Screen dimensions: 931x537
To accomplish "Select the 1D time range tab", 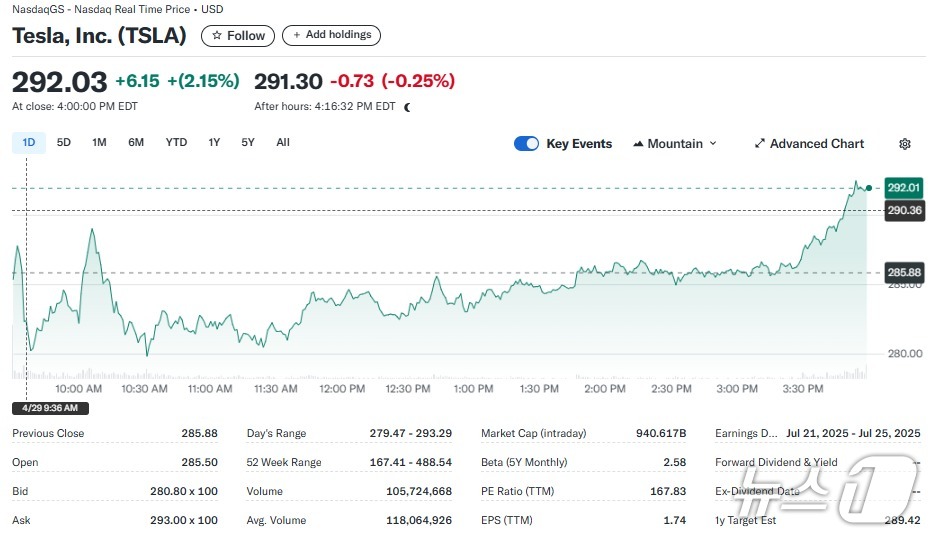I will coord(29,143).
